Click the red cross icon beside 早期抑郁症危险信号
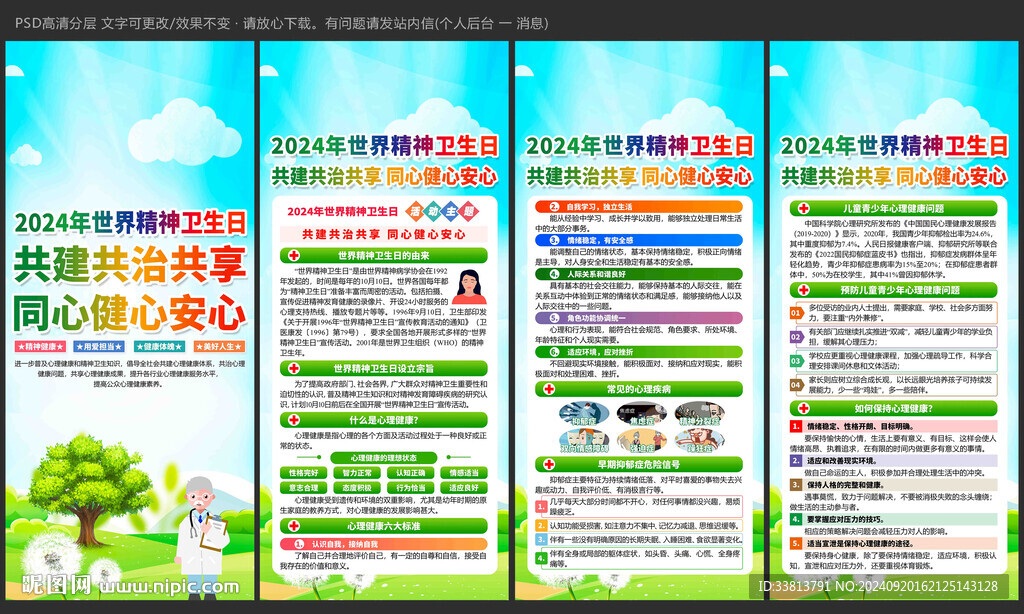Image resolution: width=1024 pixels, height=614 pixels. [x=549, y=464]
